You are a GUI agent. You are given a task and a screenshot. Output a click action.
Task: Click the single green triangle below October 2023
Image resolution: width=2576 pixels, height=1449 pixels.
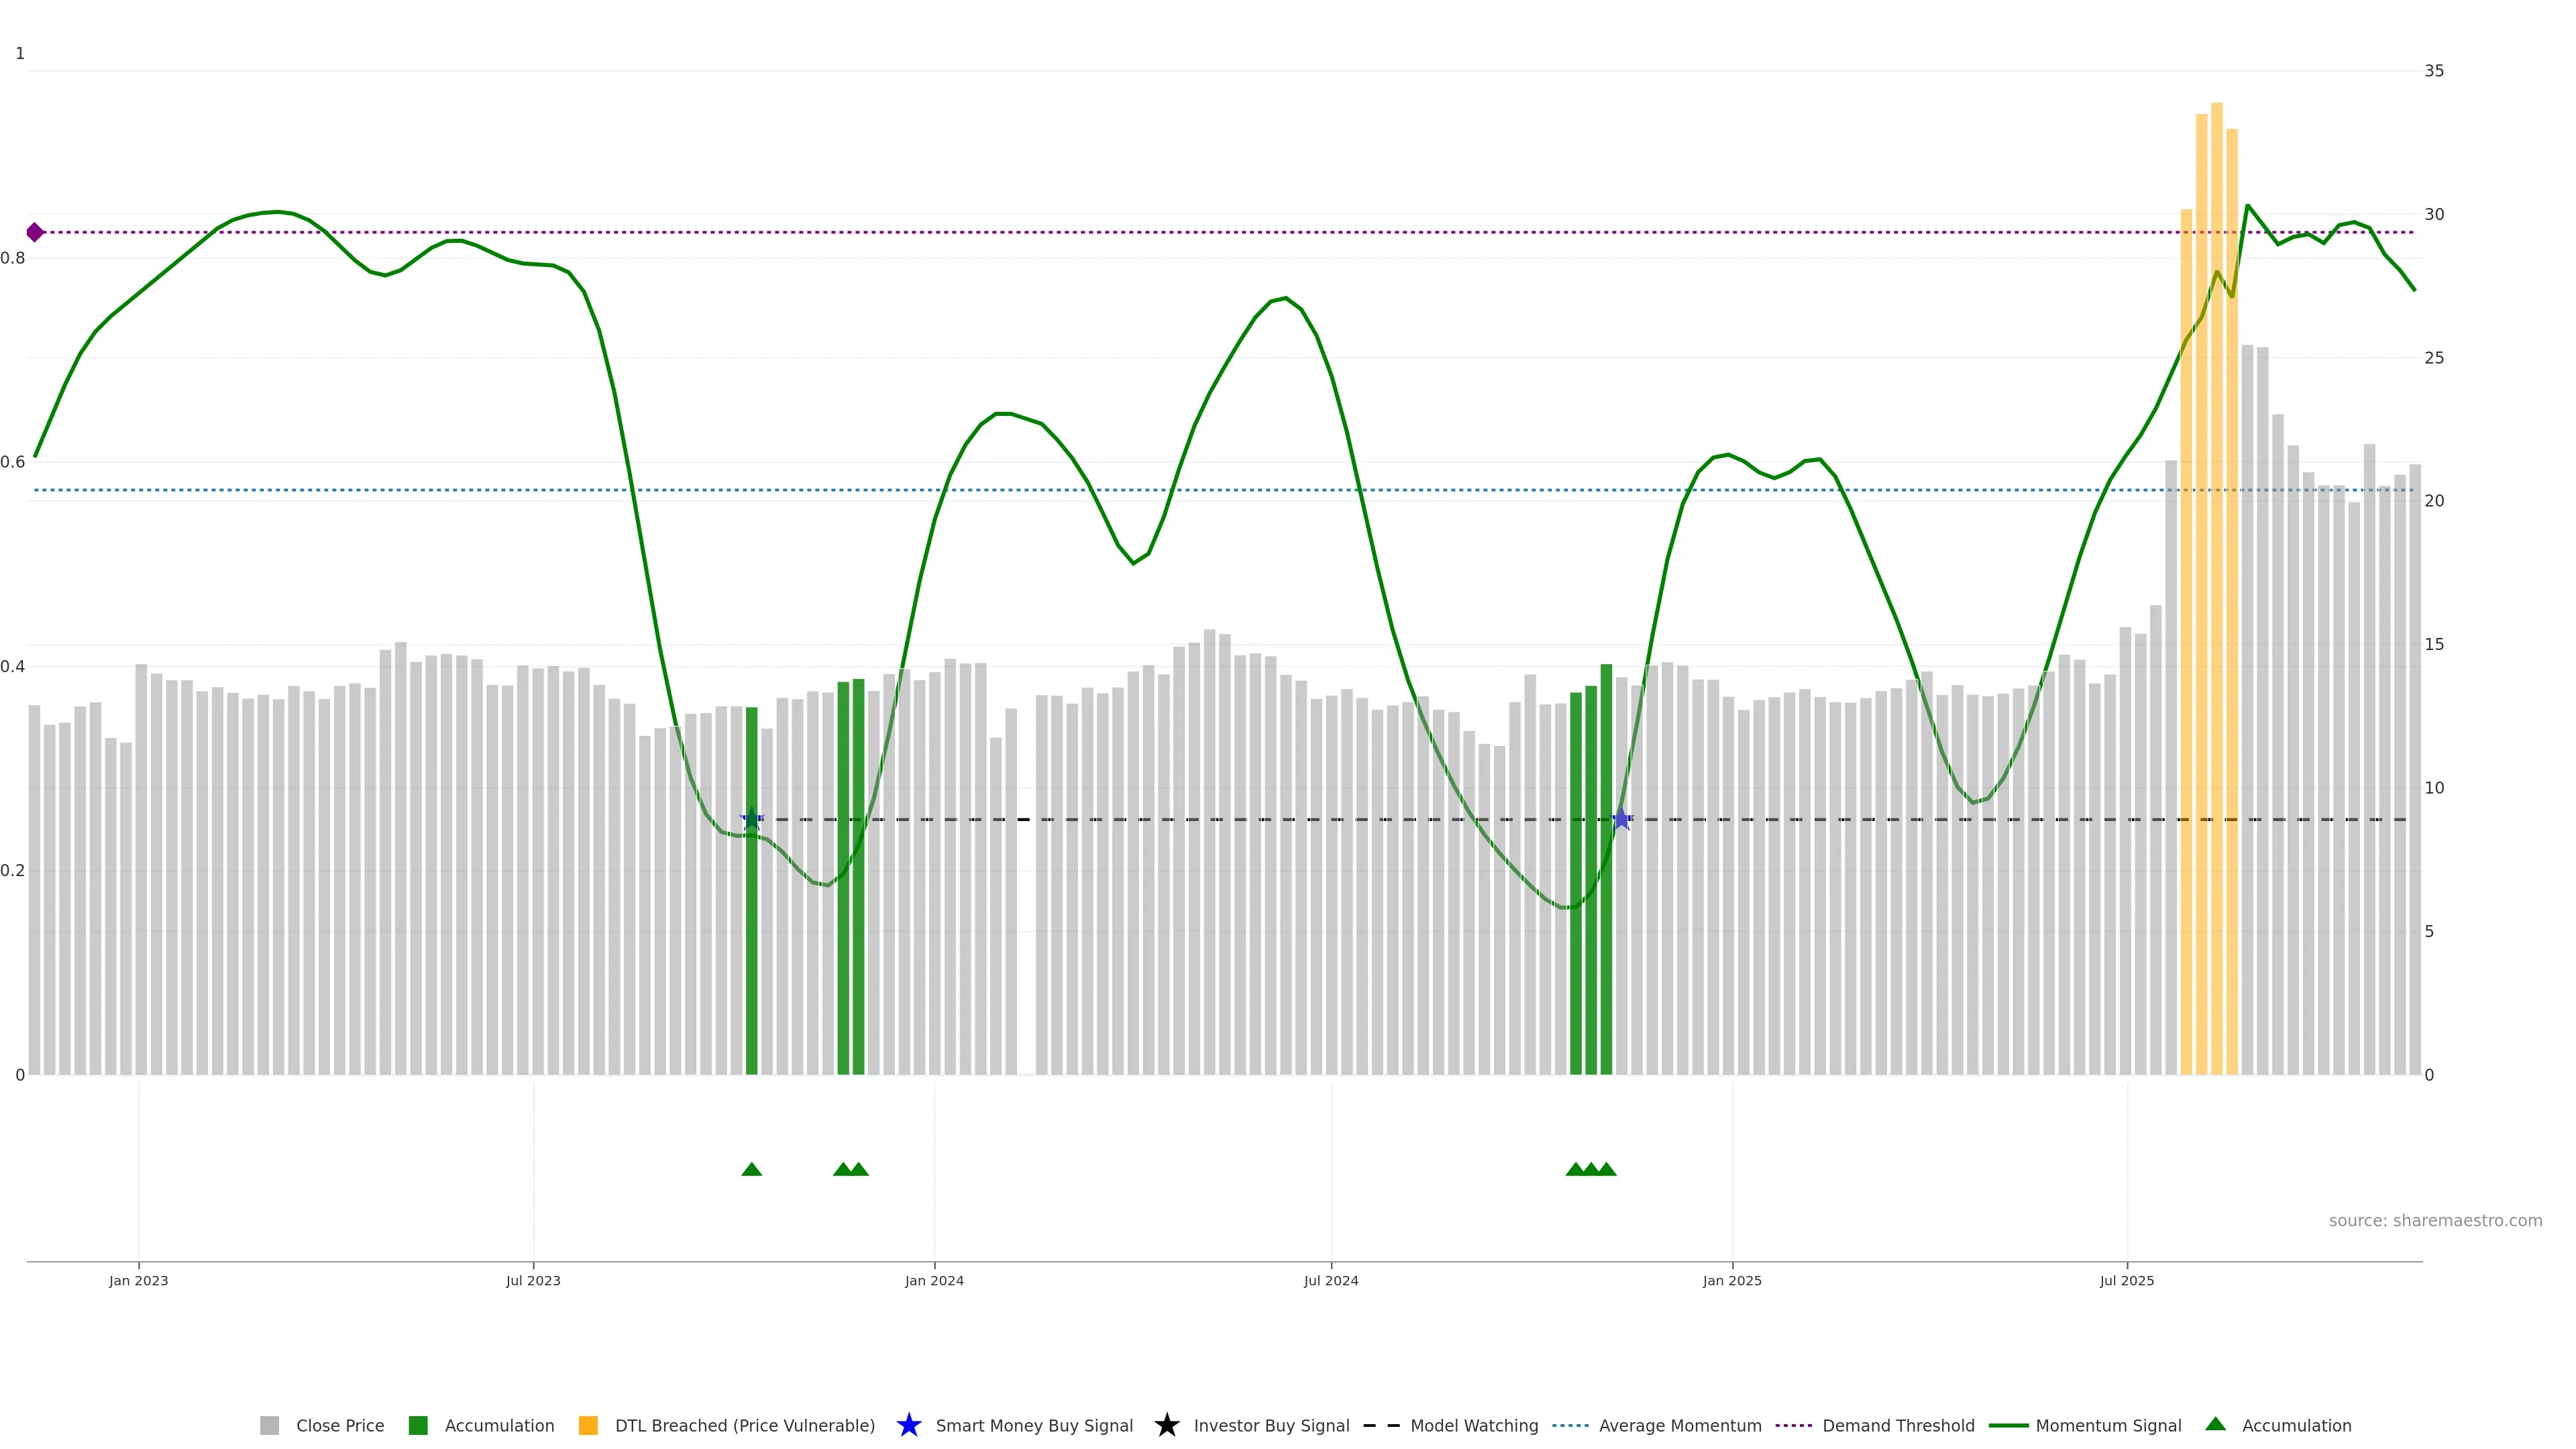click(x=751, y=1169)
